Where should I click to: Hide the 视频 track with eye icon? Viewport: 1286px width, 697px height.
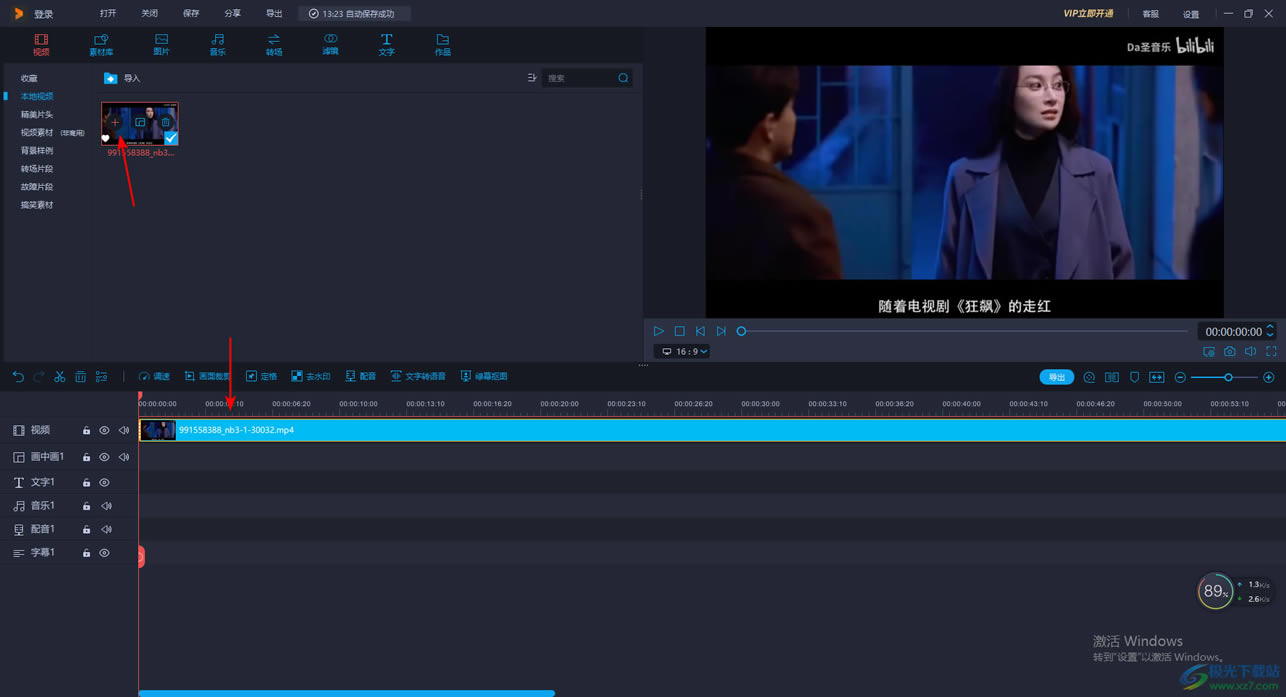[104, 430]
